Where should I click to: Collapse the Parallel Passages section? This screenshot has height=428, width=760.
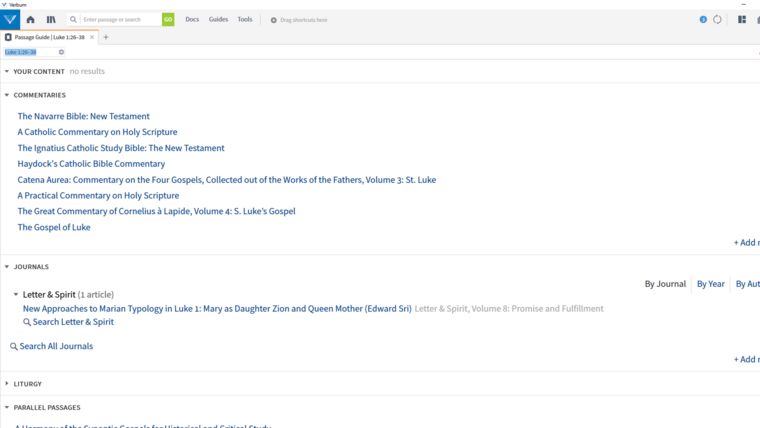7,407
